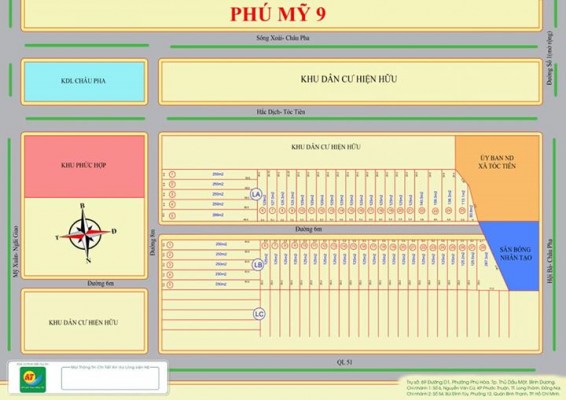Click the white info box beside logo
Image resolution: width=566 pixels, height=400 pixels.
(x=110, y=378)
